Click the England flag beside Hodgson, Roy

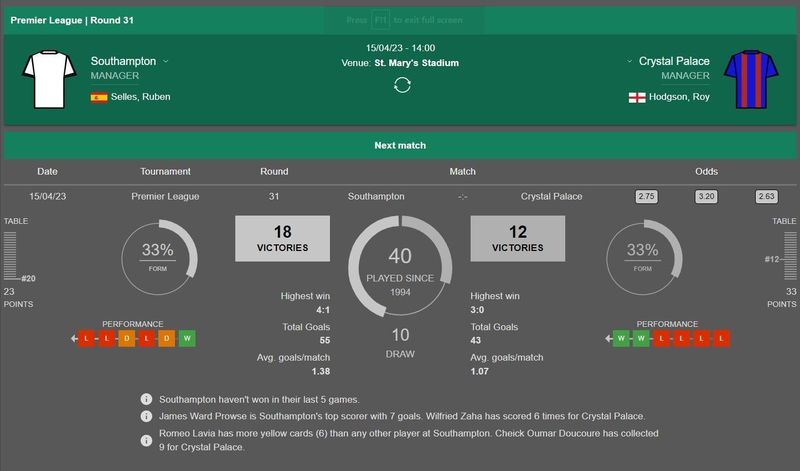tap(636, 98)
